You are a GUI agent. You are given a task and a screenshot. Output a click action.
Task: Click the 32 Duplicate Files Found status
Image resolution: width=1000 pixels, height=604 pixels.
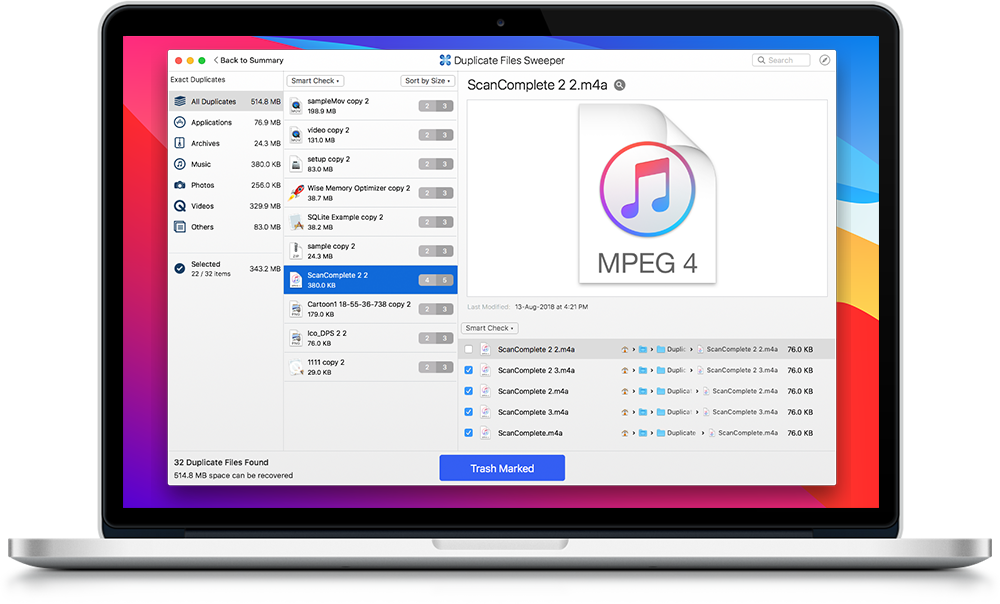(221, 462)
